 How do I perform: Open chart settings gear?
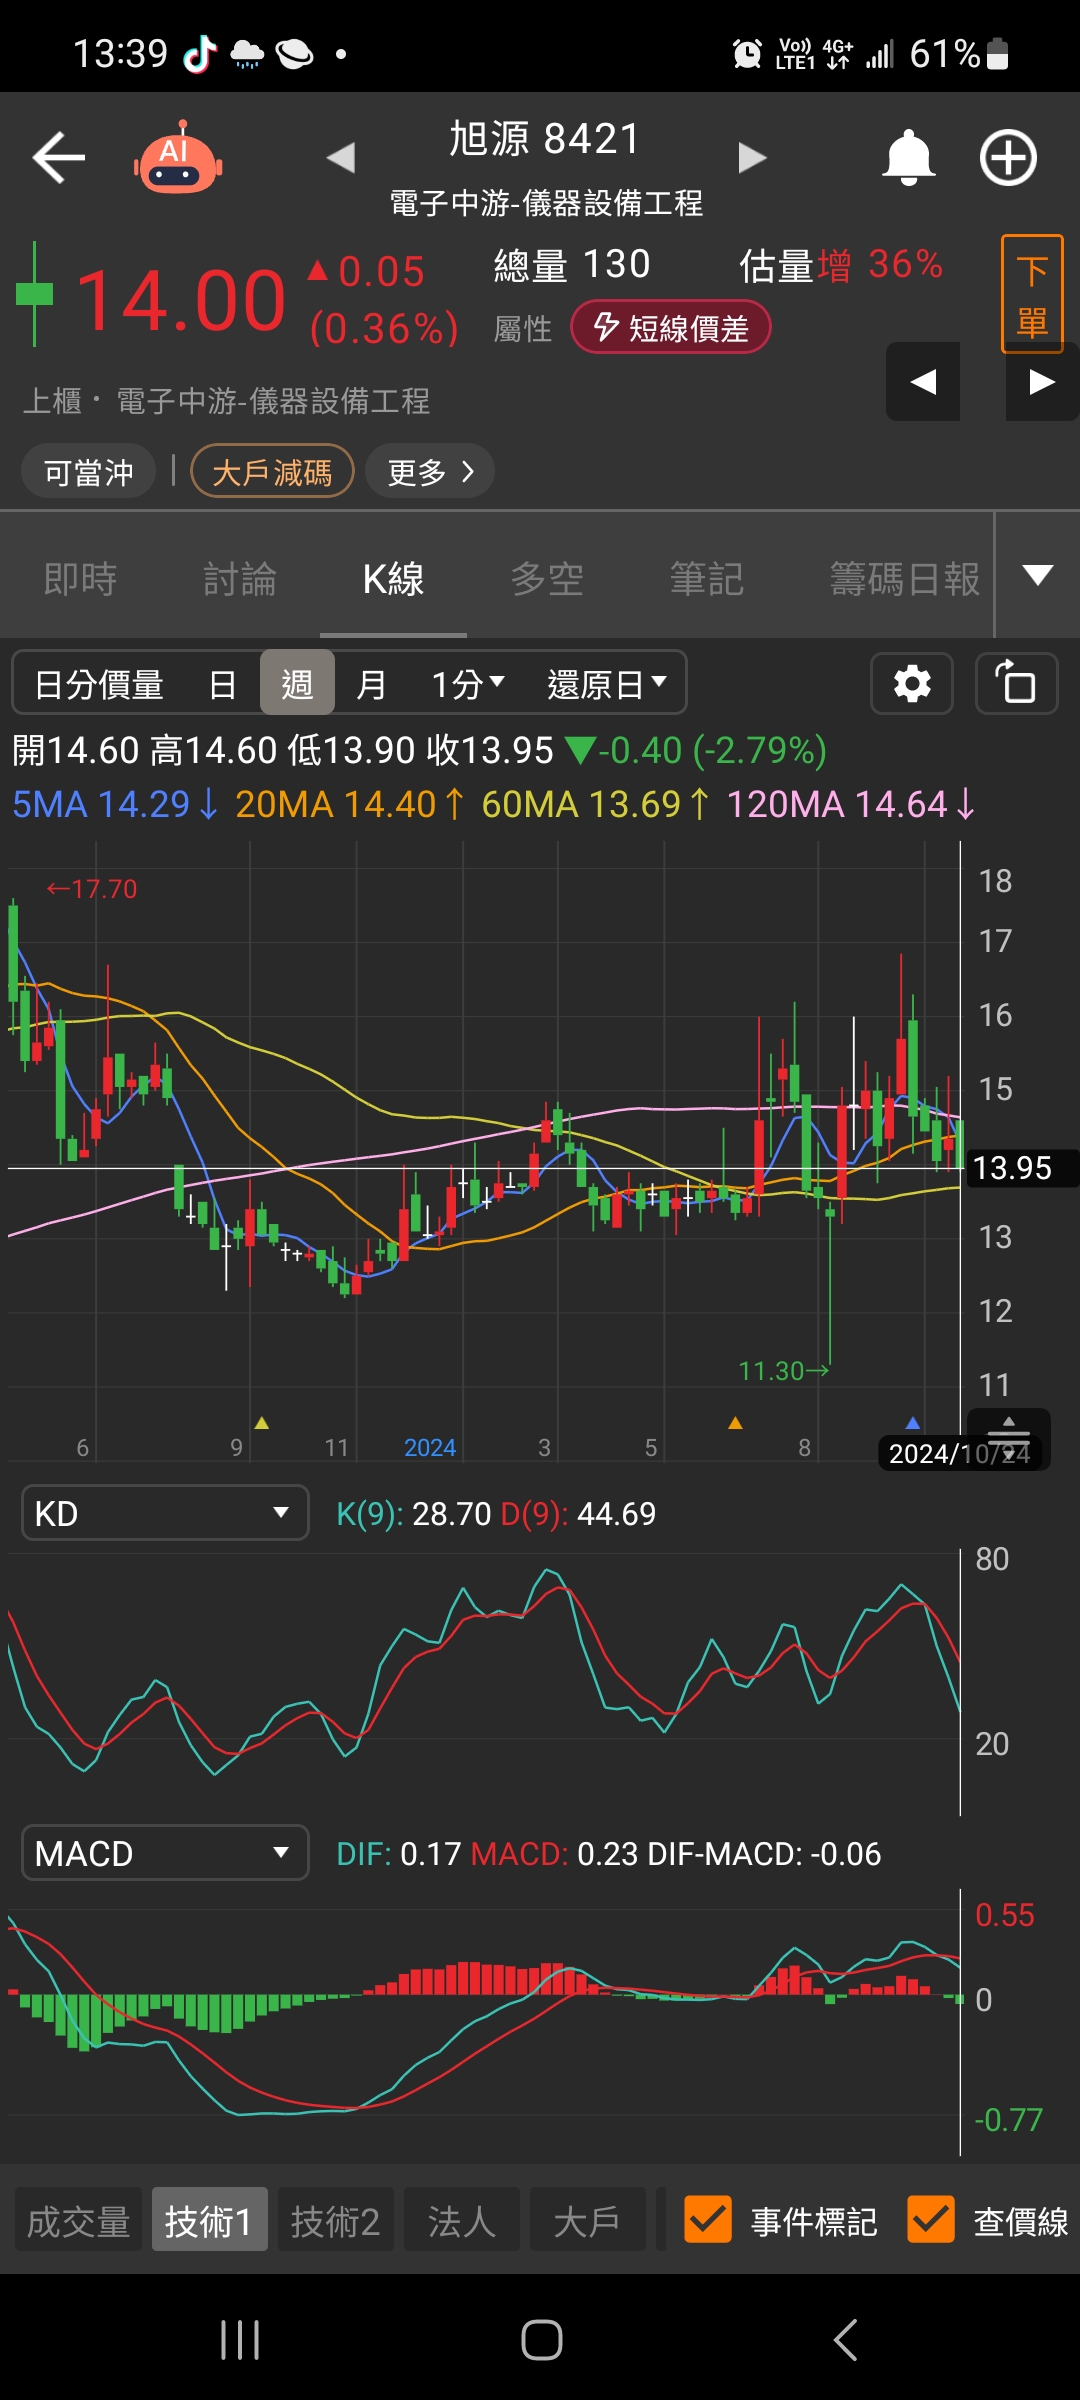click(x=912, y=684)
